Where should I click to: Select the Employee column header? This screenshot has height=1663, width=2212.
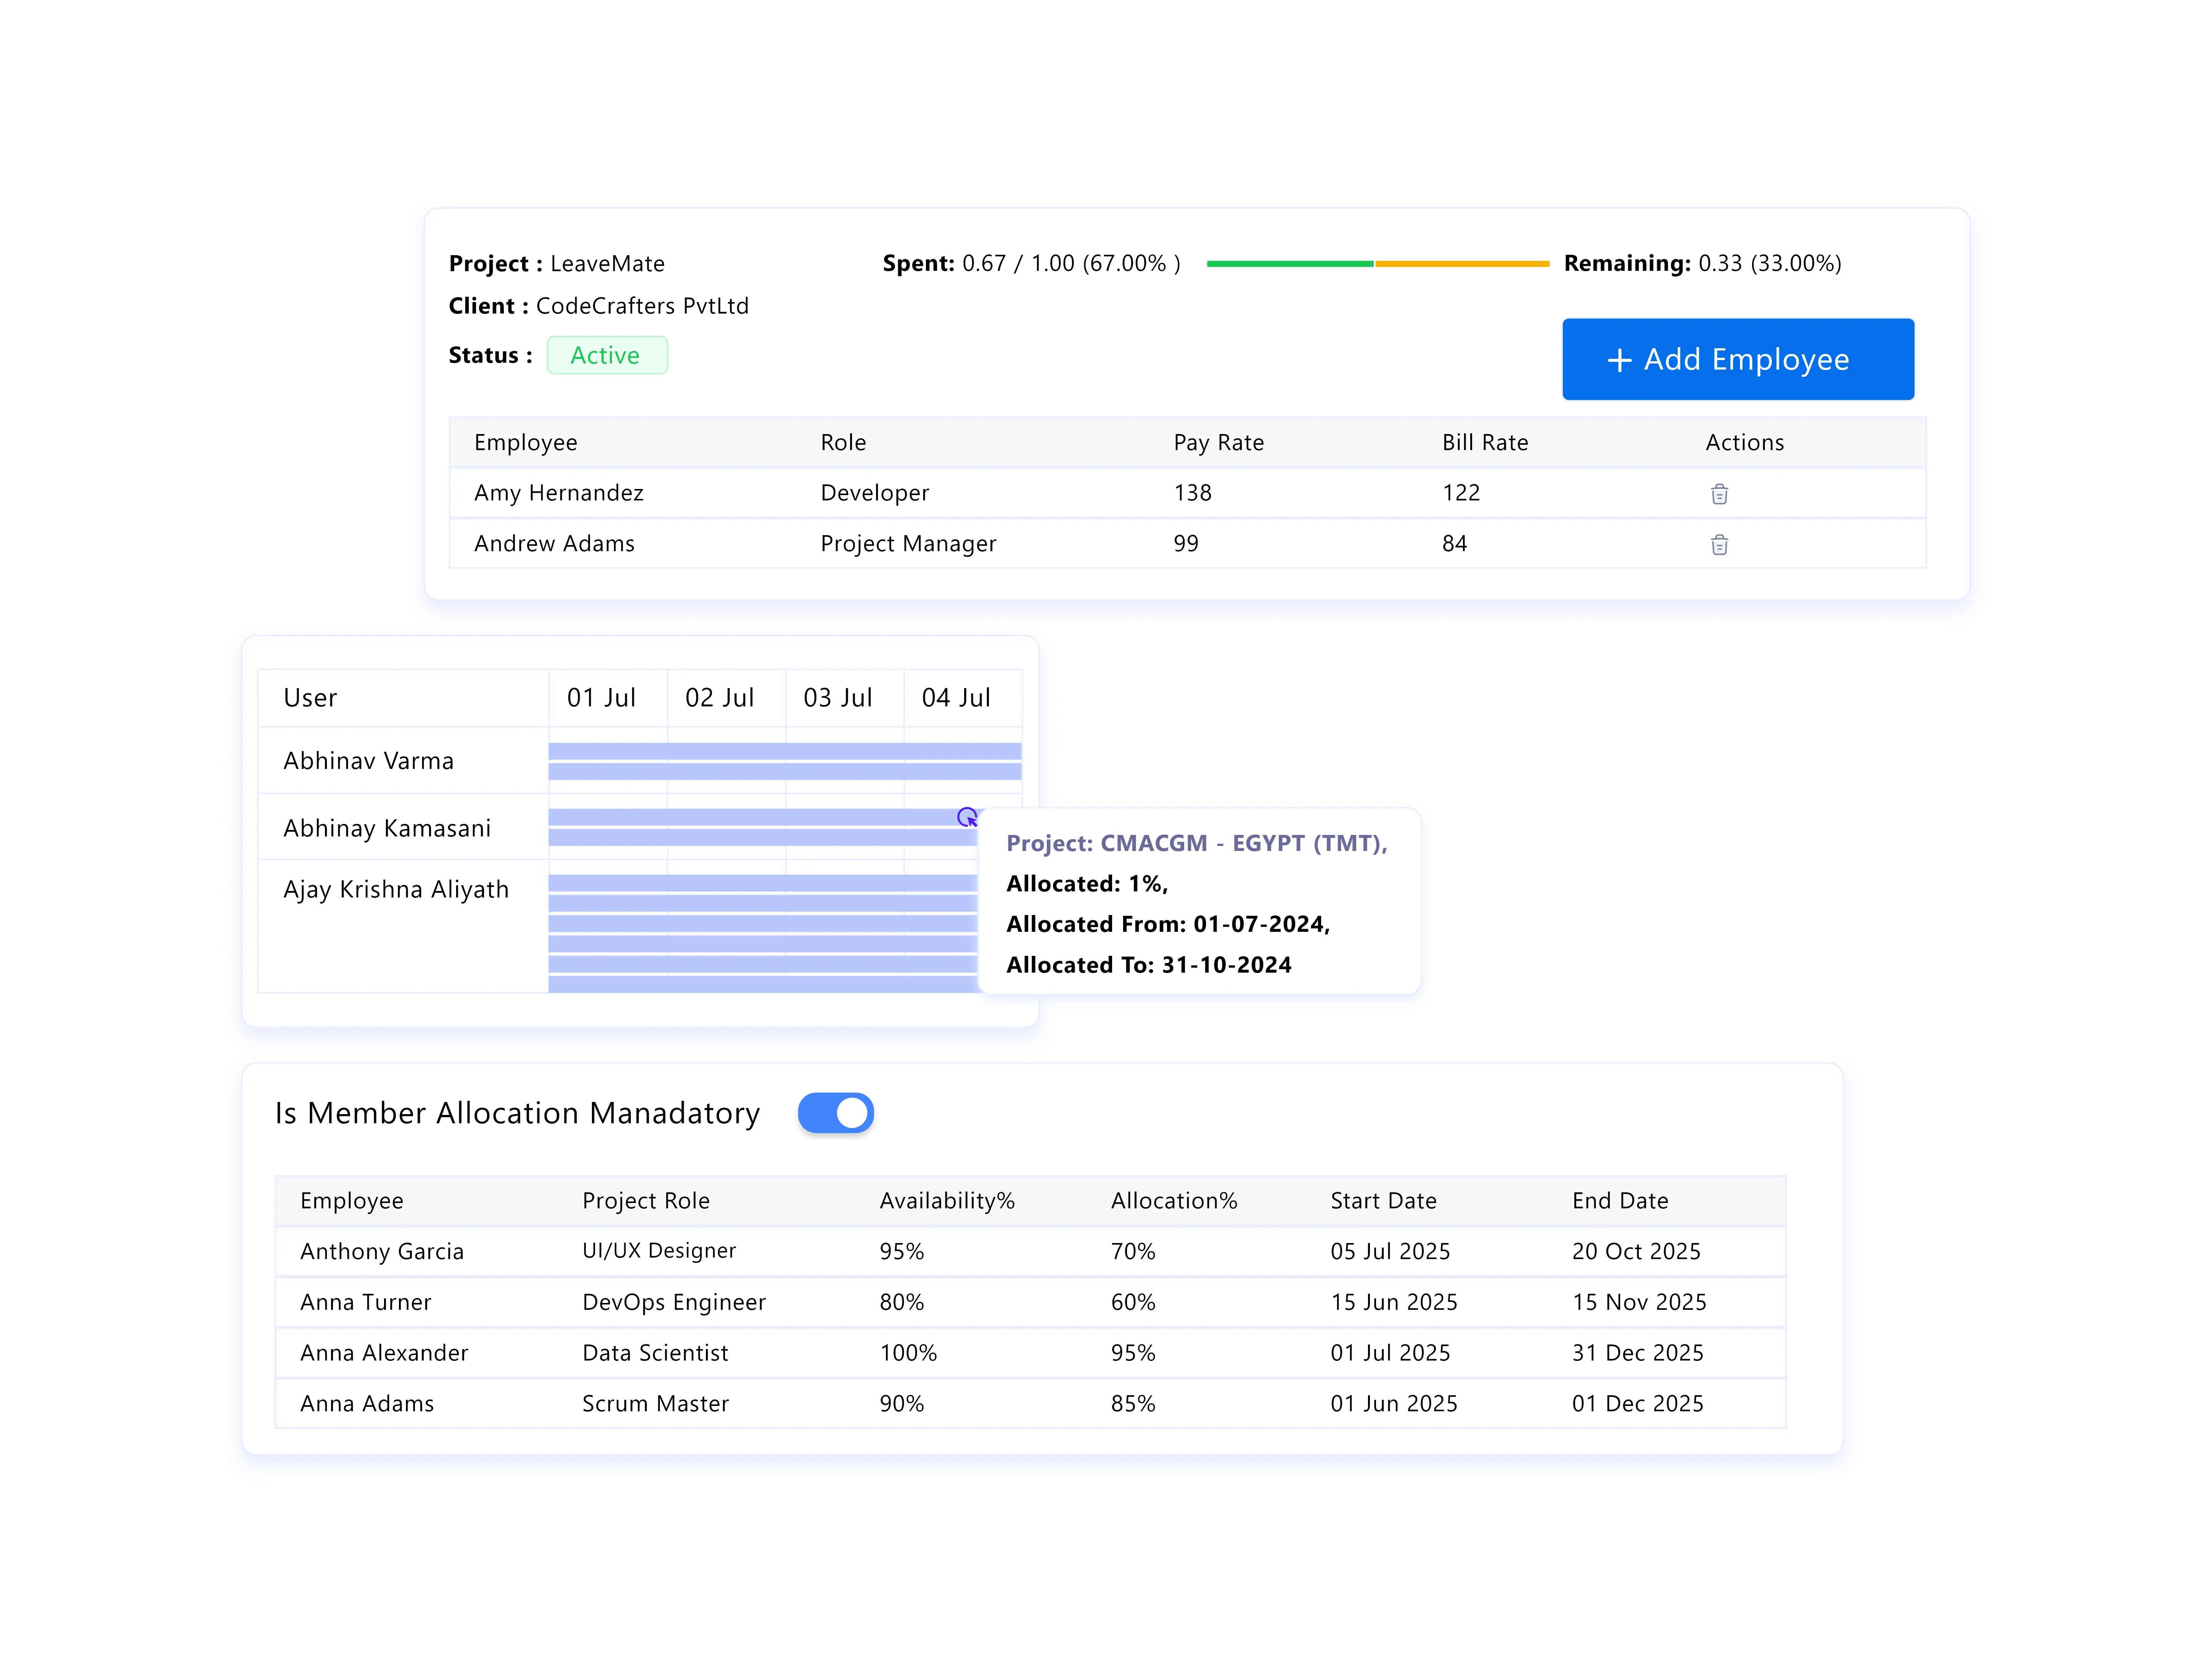point(526,442)
